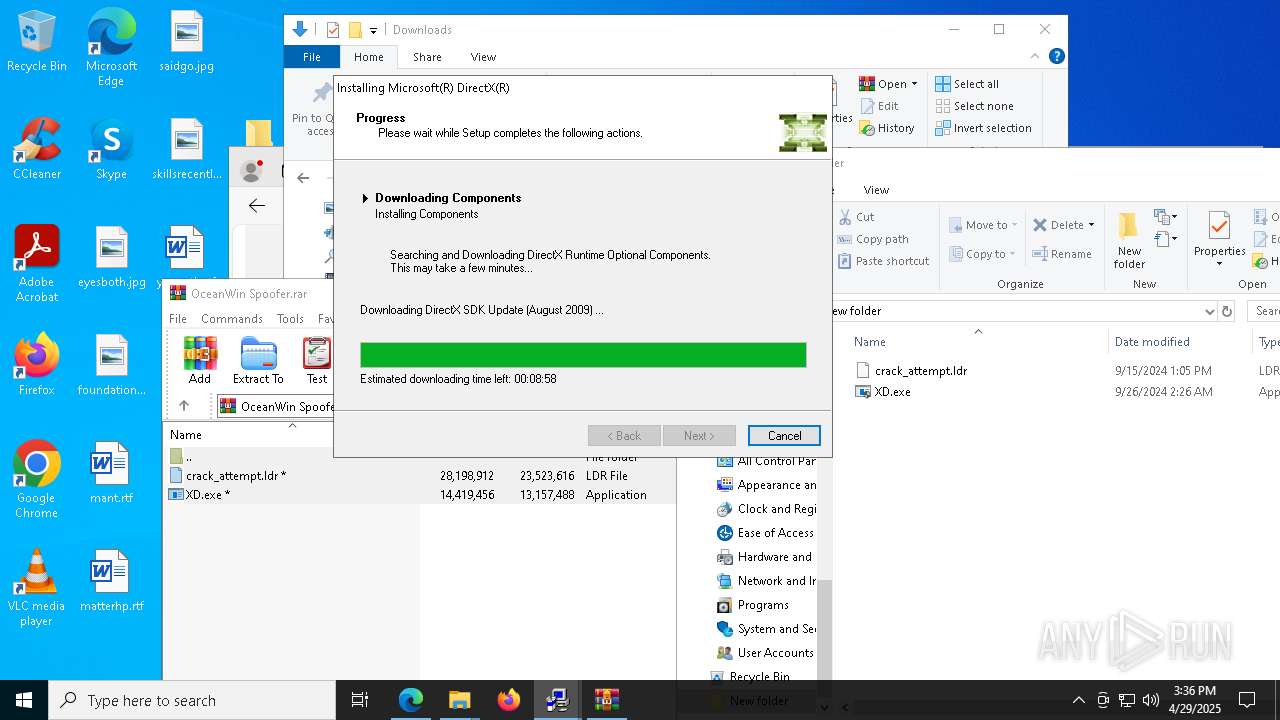Open WinRAR File menu

click(178, 319)
